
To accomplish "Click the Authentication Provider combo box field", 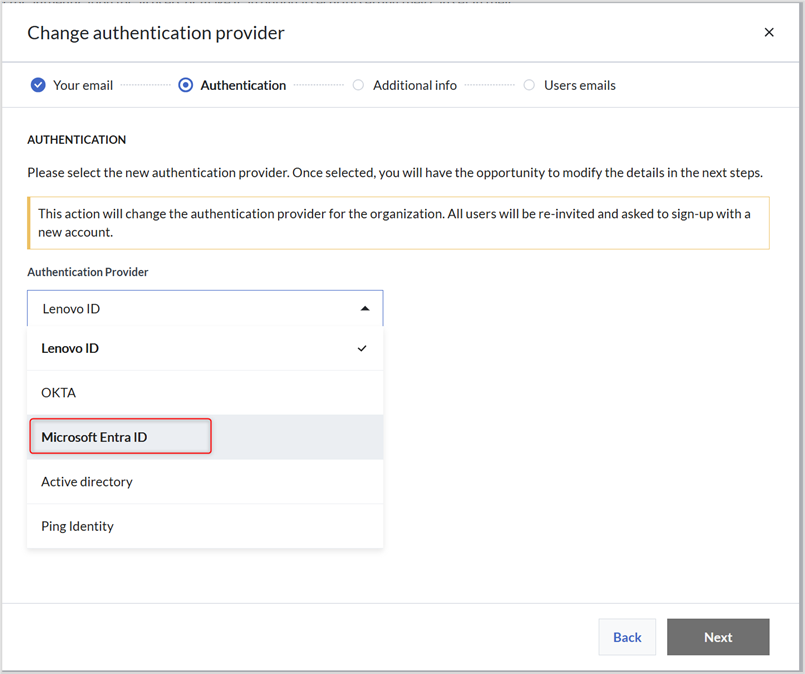I will pos(190,309).
